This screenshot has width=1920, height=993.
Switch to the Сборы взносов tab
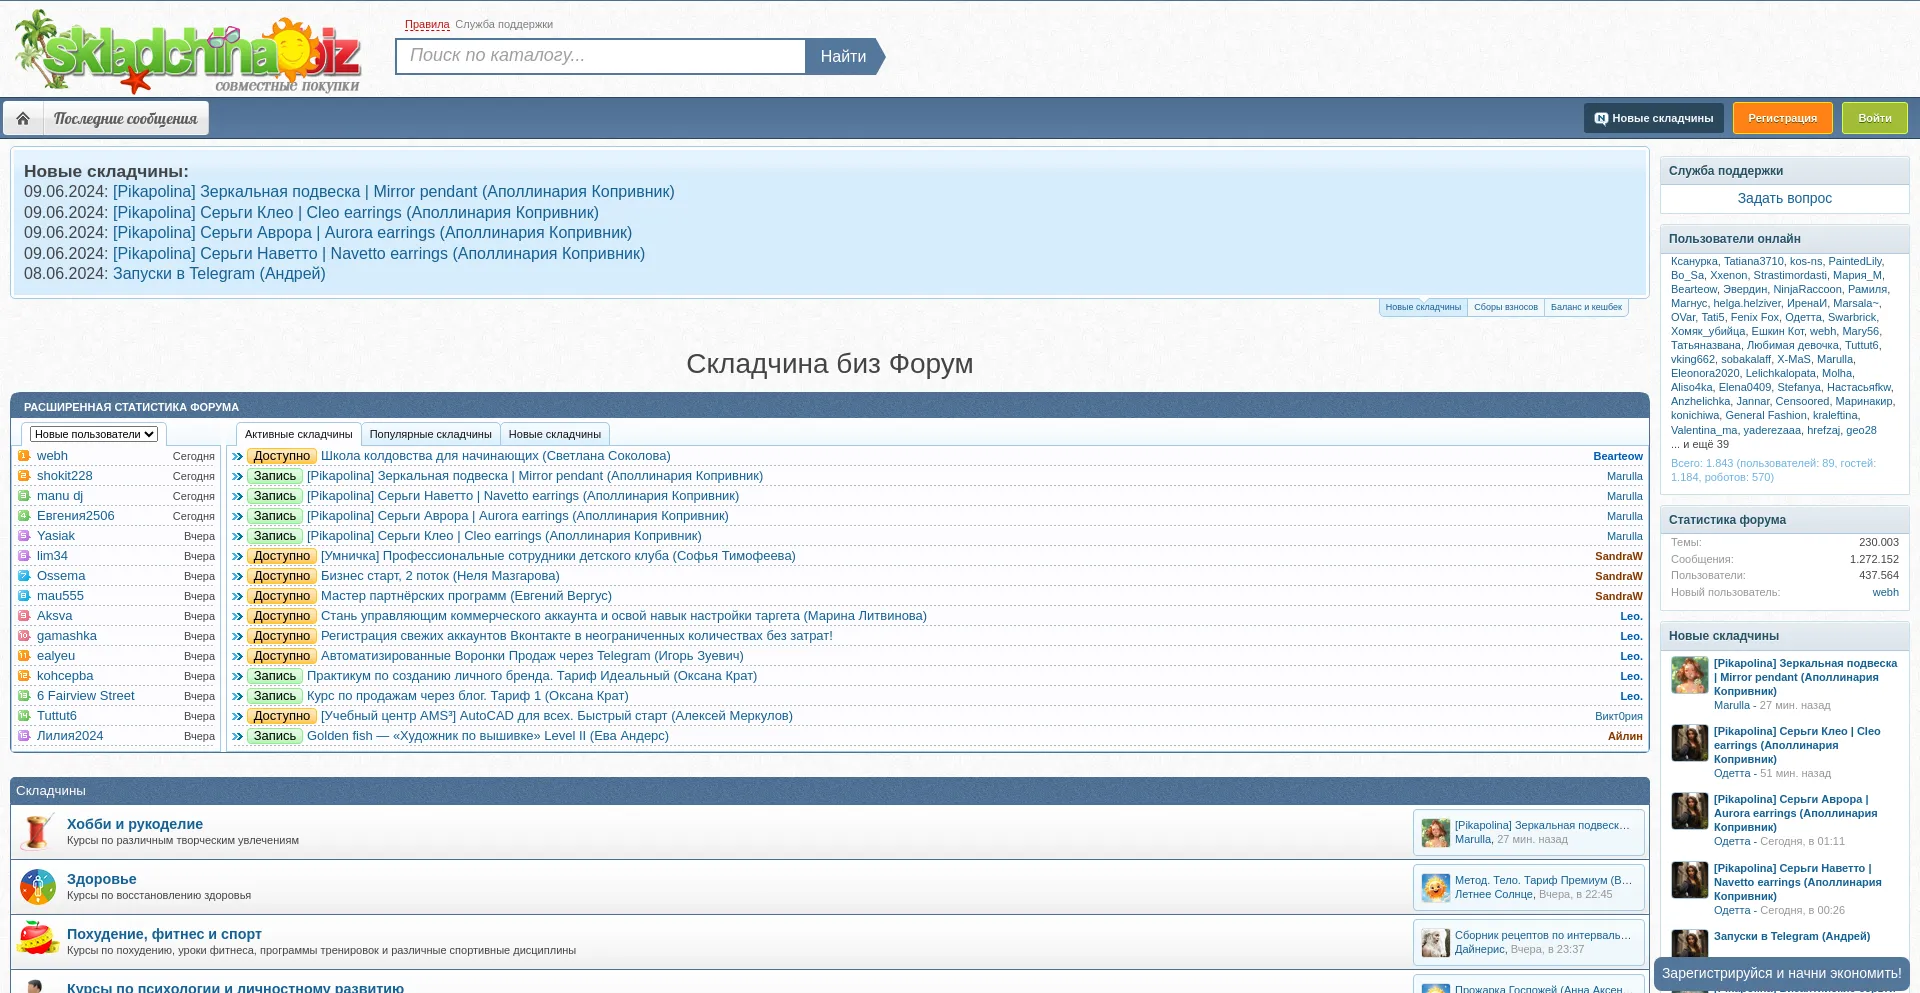pyautogui.click(x=1506, y=307)
